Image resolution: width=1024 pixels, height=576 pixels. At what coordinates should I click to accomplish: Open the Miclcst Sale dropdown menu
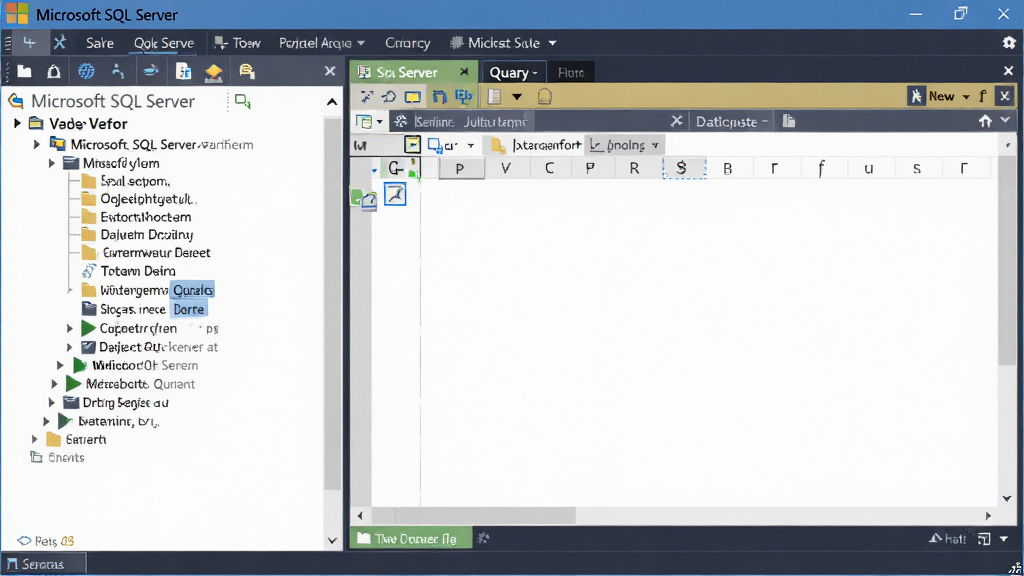(503, 43)
